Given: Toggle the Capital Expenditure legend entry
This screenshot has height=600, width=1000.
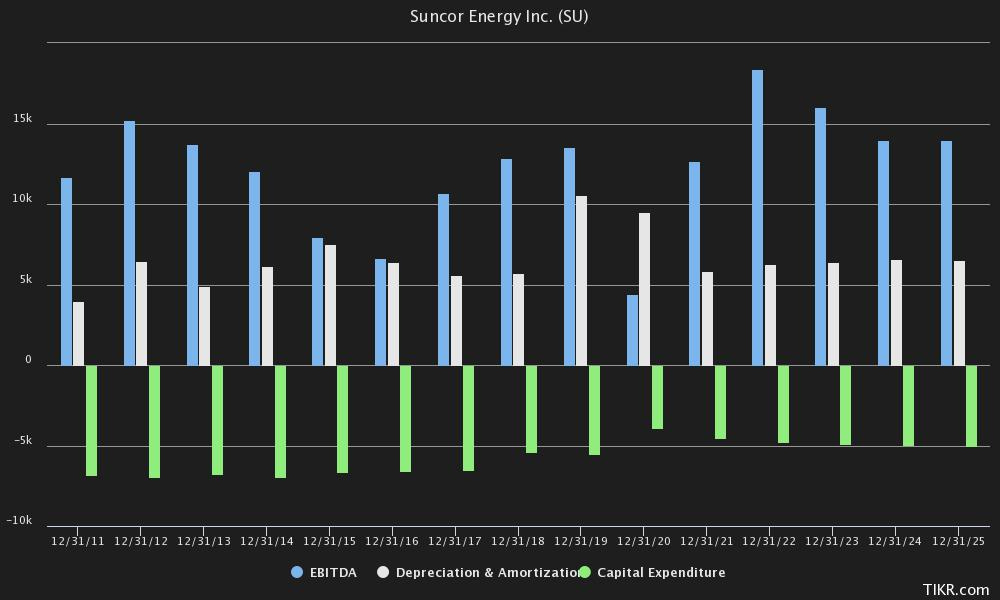Looking at the screenshot, I should click(652, 573).
